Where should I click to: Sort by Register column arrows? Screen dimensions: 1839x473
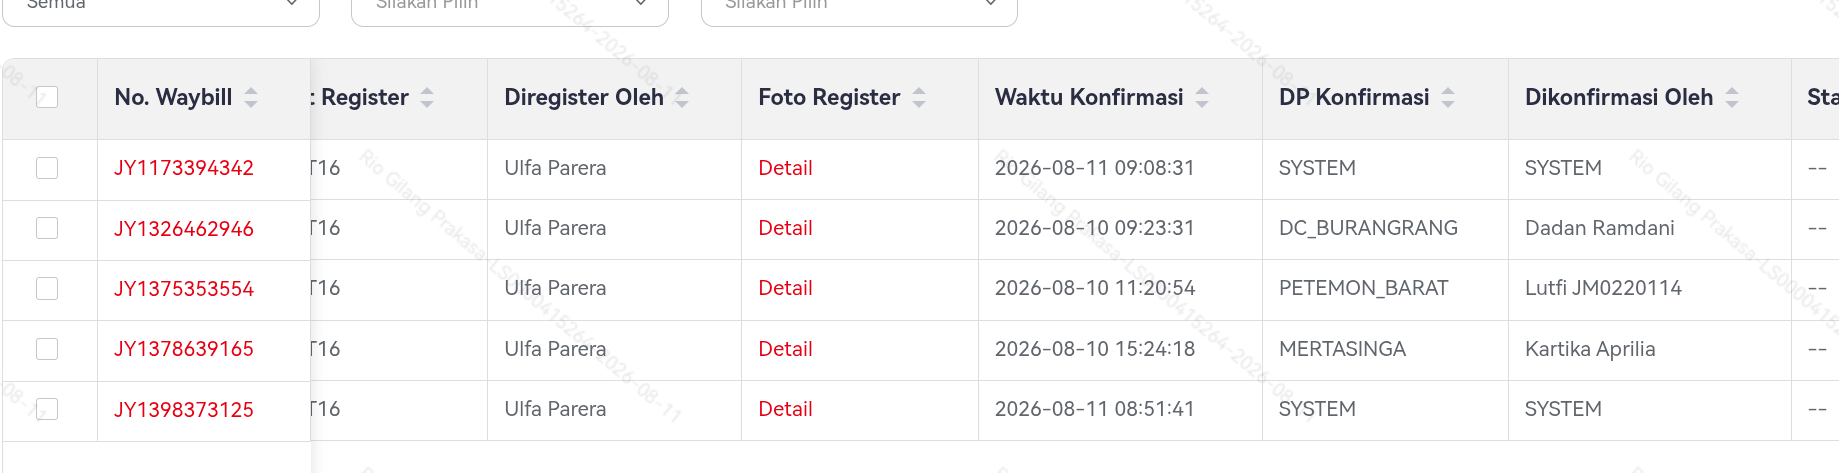click(427, 98)
